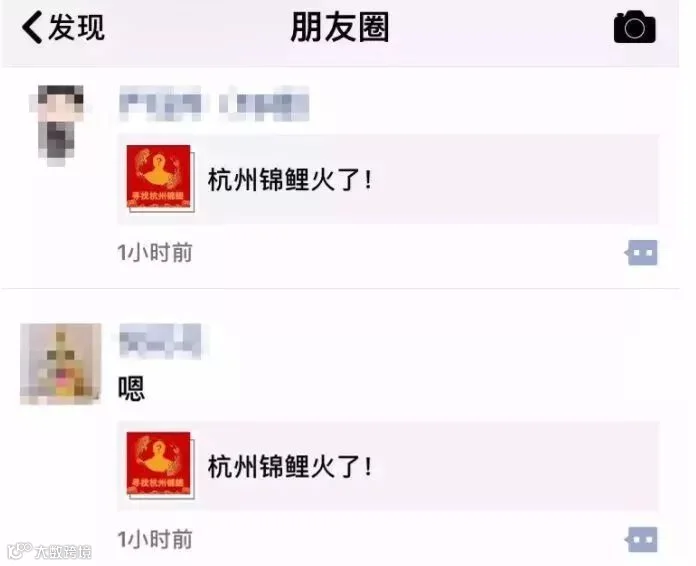Tap red koi thumbnail in first post
Image resolution: width=696 pixels, height=566 pixels.
160,178
